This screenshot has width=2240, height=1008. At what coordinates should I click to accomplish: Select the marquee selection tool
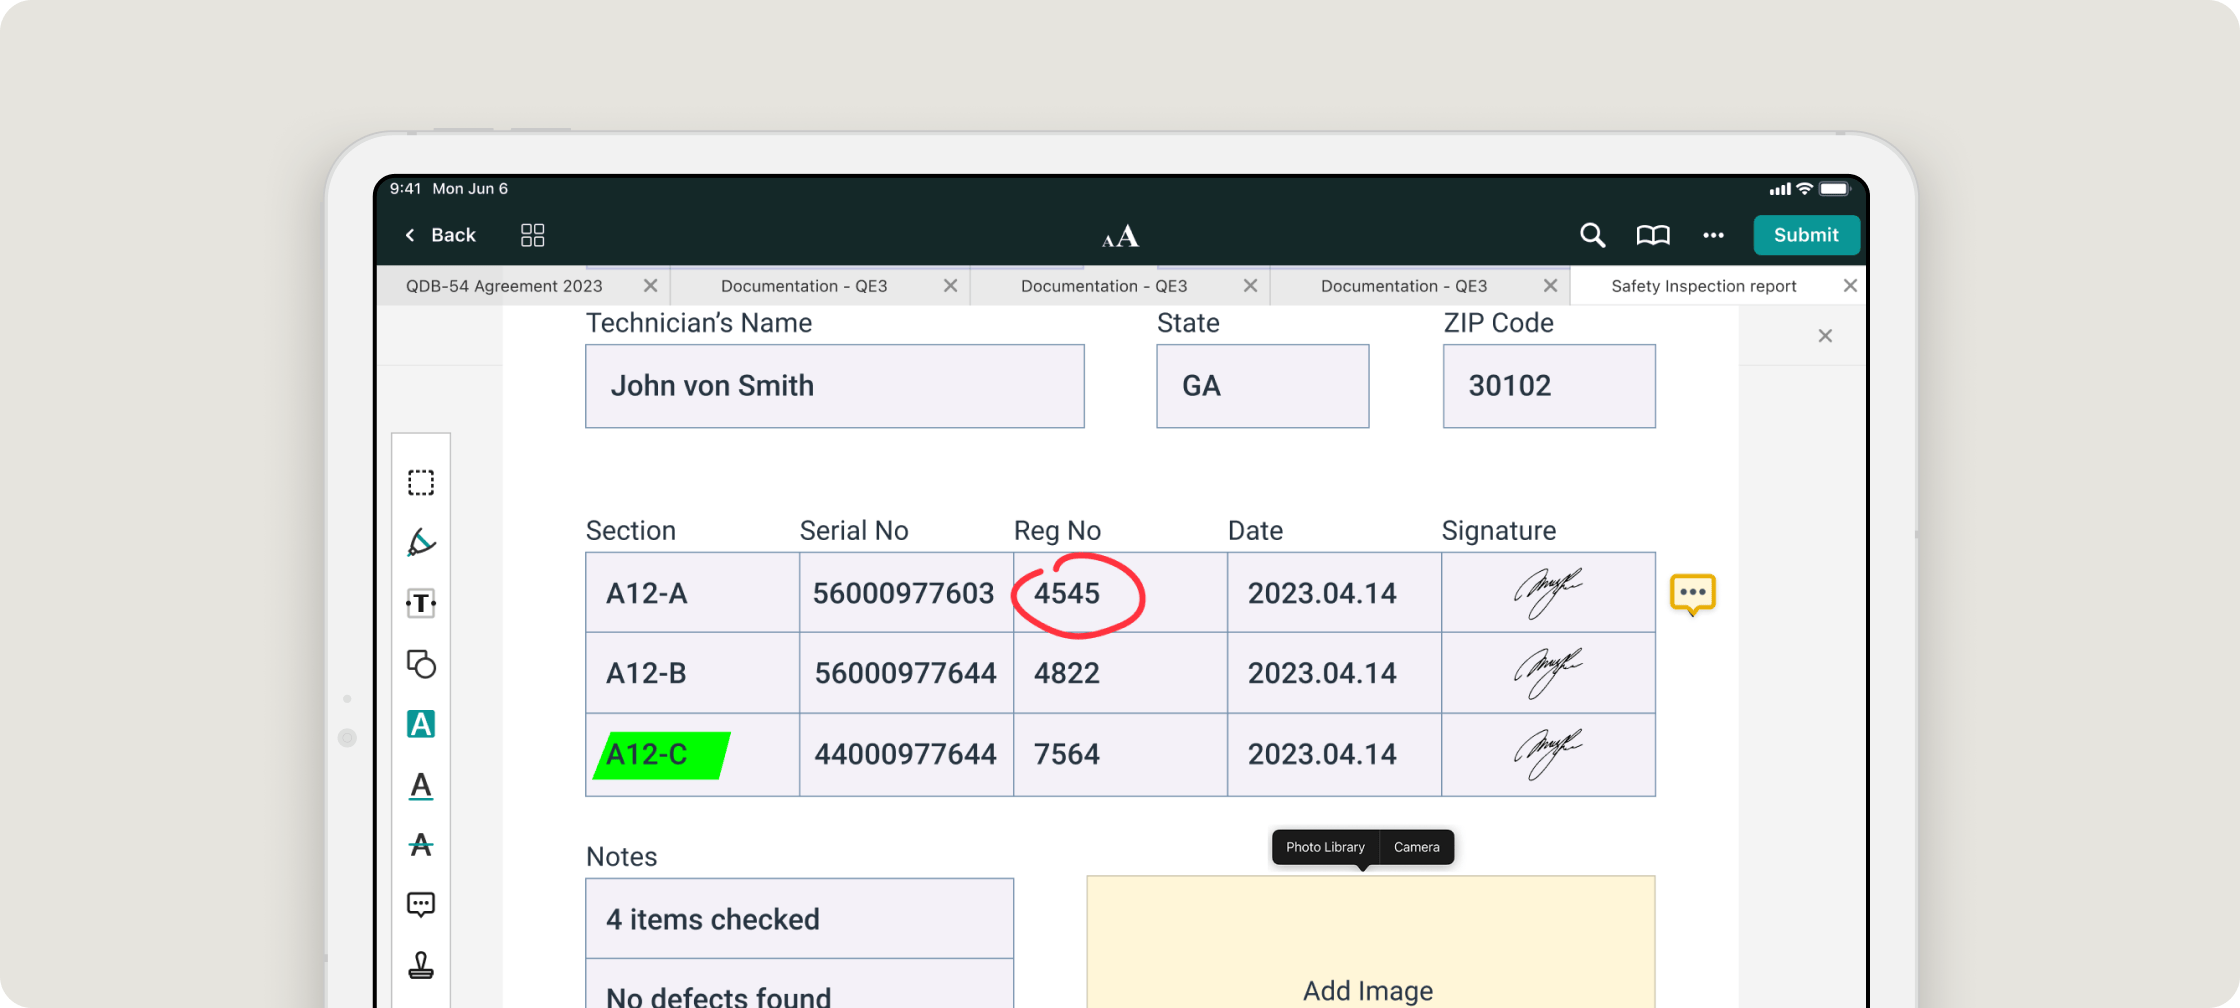[421, 483]
